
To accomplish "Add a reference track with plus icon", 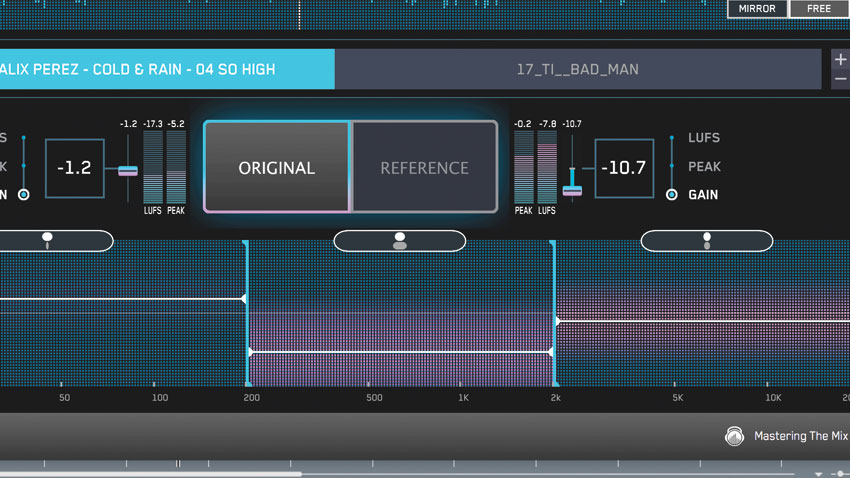I will 840,59.
